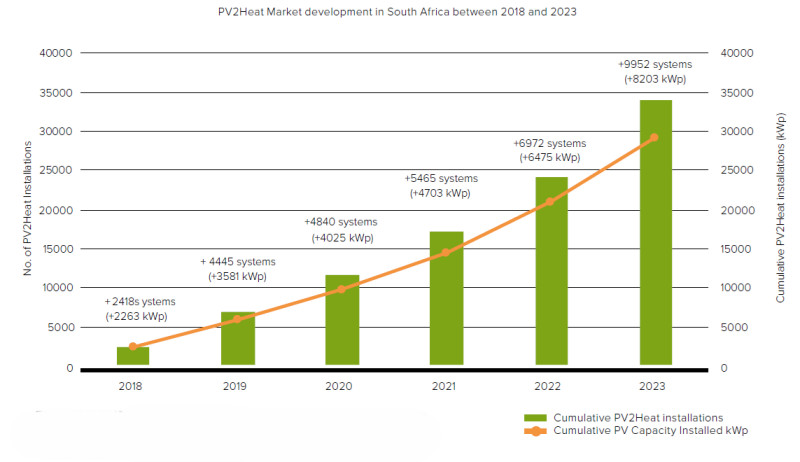Select the 2018 green bar

pos(133,358)
